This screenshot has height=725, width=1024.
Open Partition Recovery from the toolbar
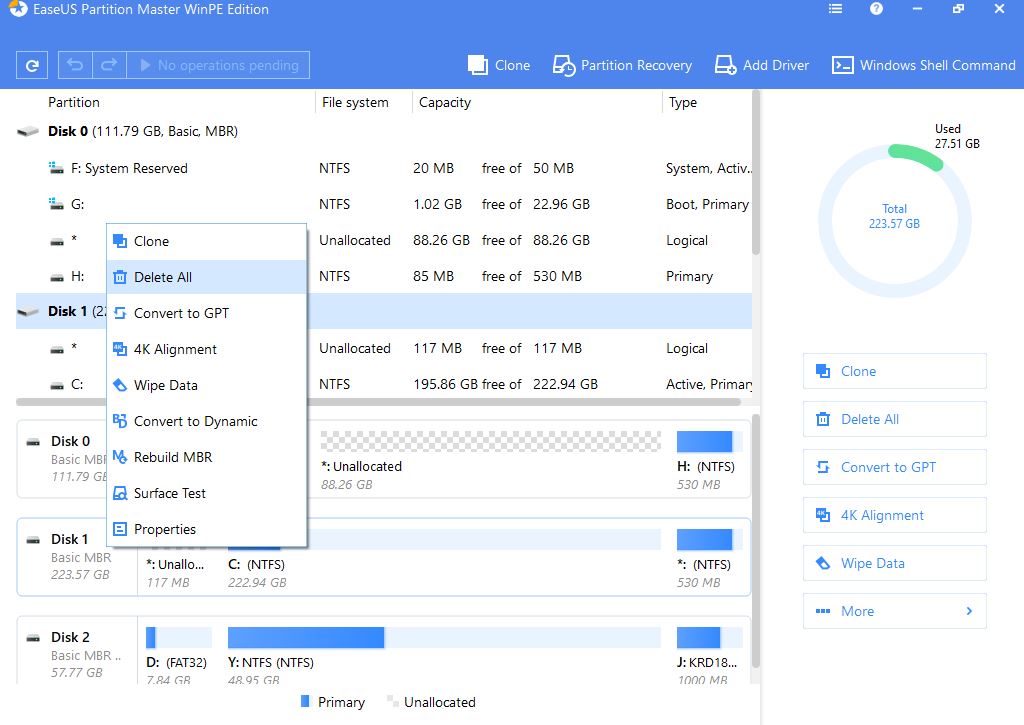(622, 66)
